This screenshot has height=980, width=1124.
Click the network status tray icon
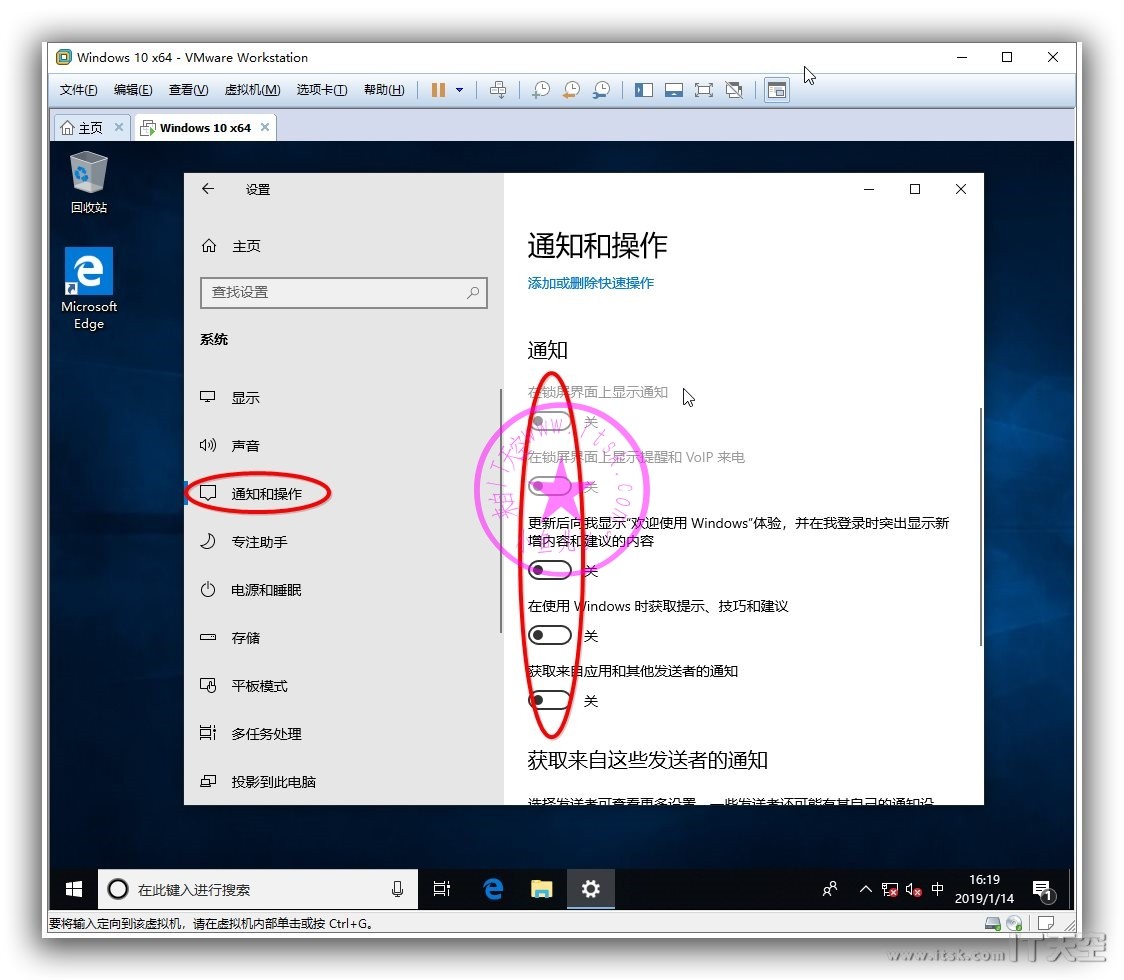889,890
